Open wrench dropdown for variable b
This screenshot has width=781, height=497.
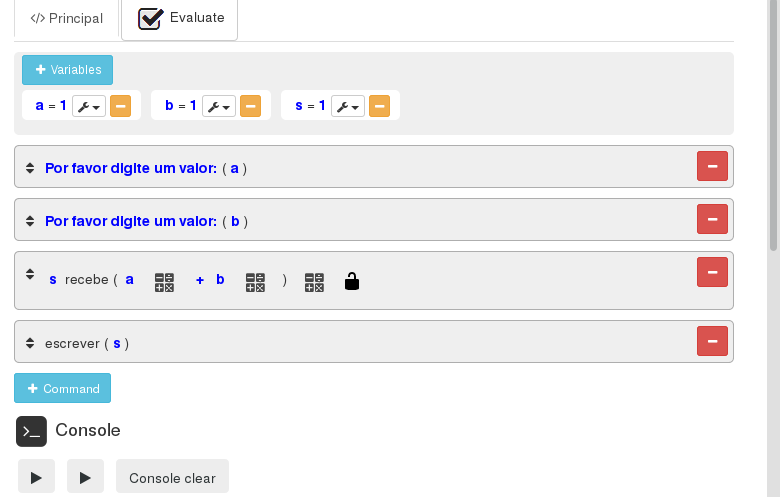coord(219,106)
